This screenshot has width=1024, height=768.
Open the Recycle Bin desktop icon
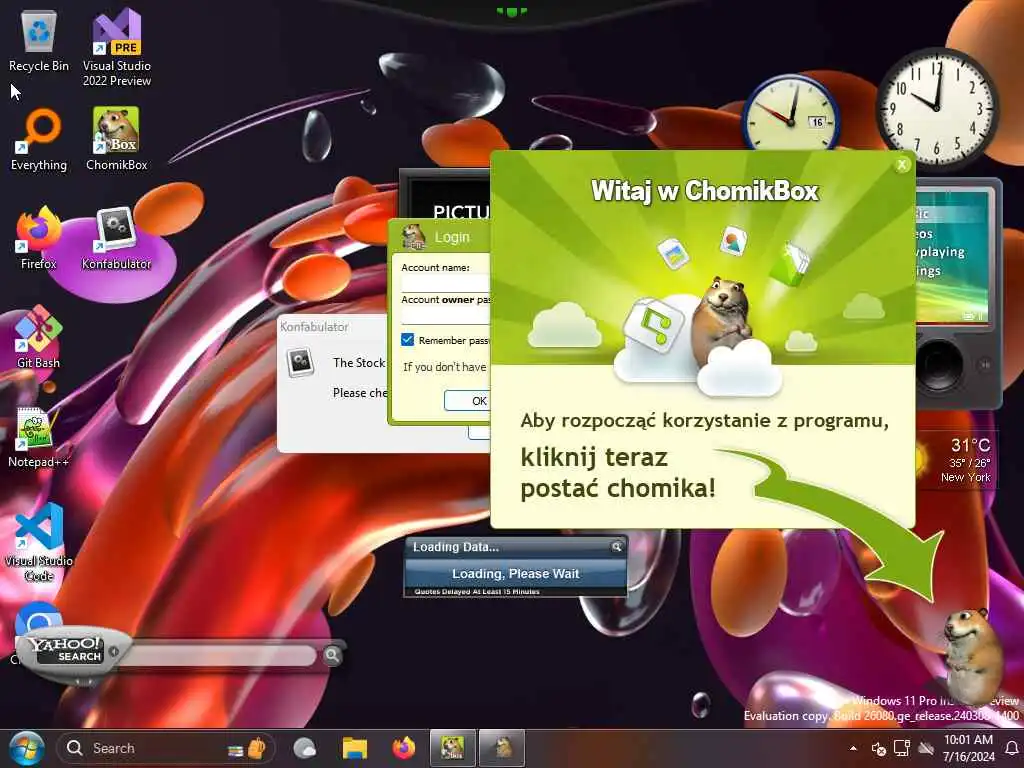[39, 41]
